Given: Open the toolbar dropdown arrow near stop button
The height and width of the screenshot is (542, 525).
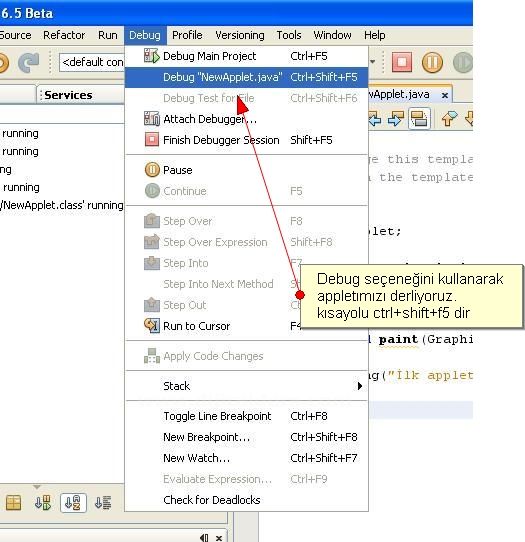Looking at the screenshot, I should click(373, 62).
